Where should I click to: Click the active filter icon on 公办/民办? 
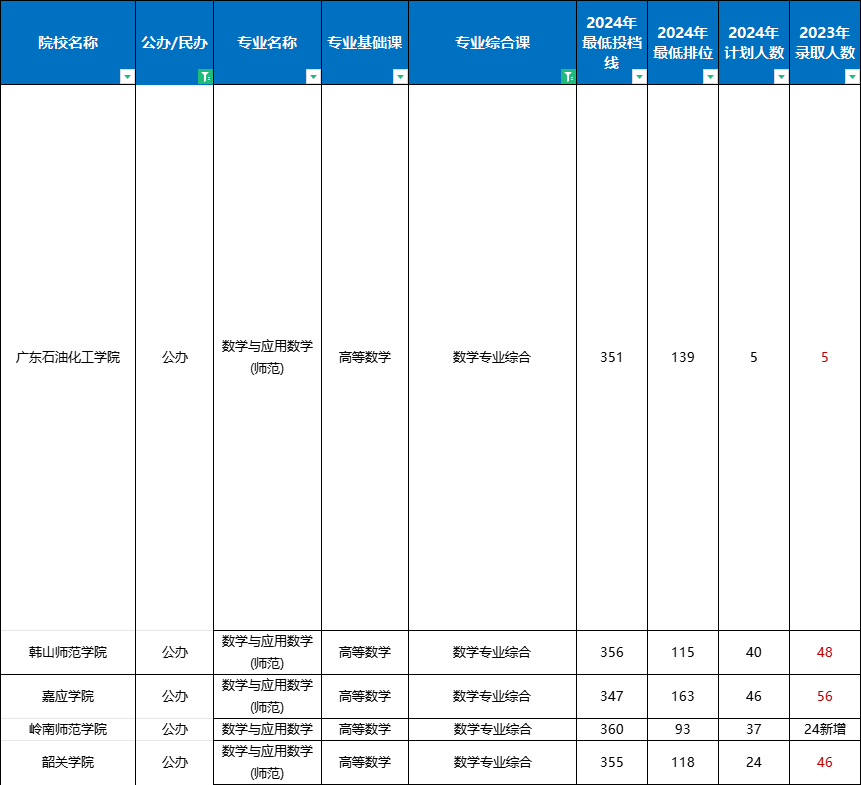click(205, 77)
